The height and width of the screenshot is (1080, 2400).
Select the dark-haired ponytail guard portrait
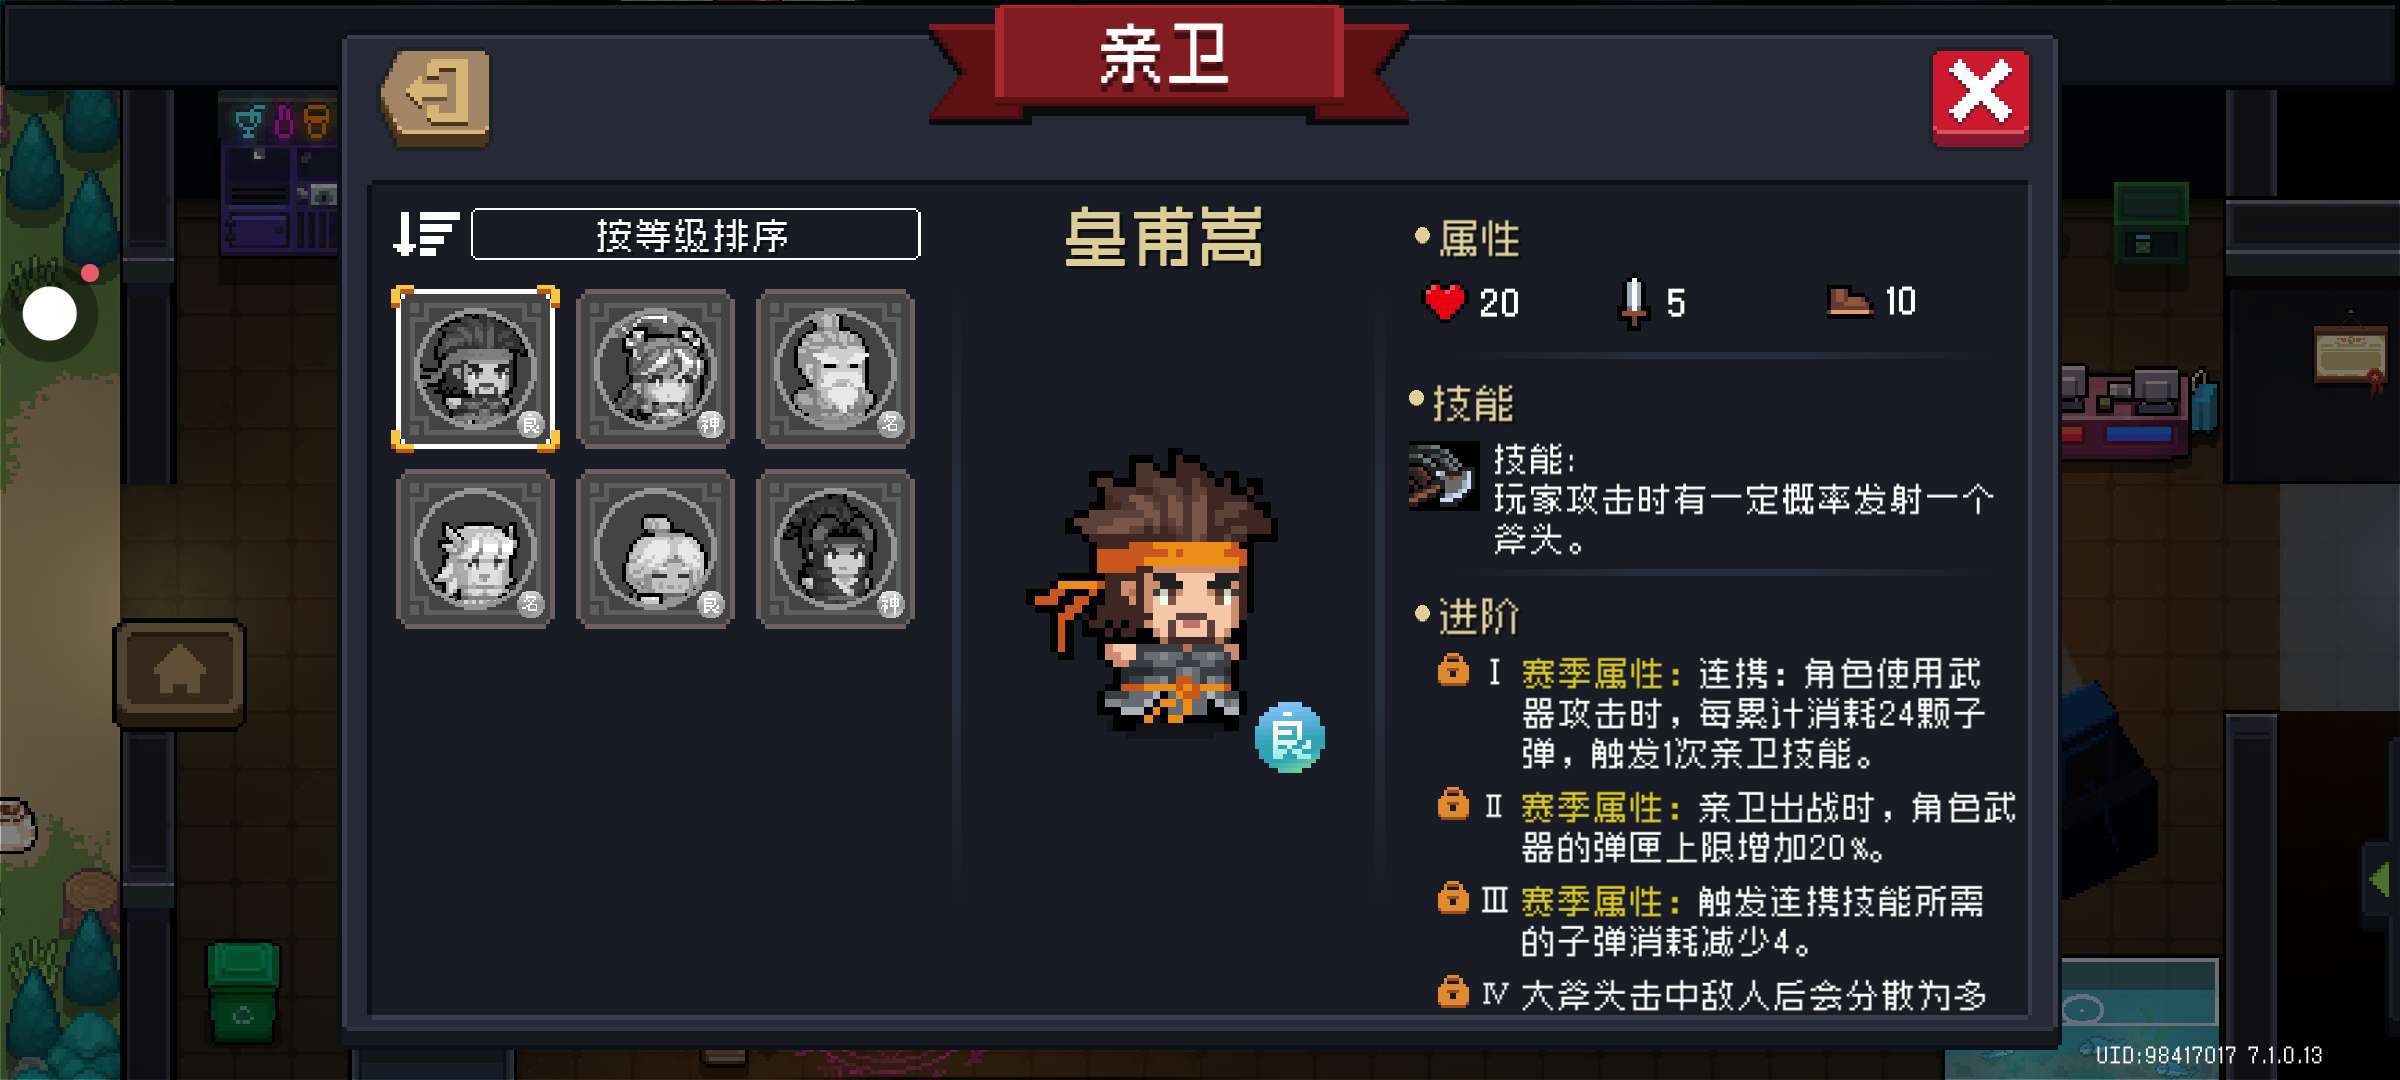coord(835,549)
